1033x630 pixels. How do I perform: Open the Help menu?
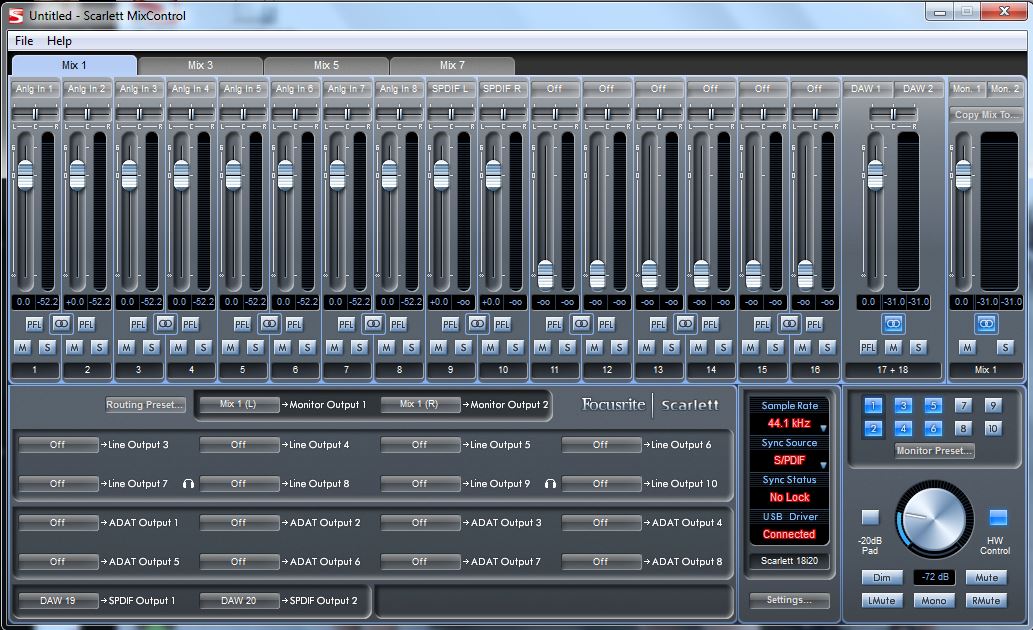59,41
